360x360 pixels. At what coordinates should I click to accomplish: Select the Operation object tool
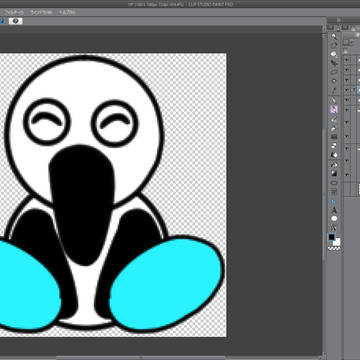tap(334, 54)
